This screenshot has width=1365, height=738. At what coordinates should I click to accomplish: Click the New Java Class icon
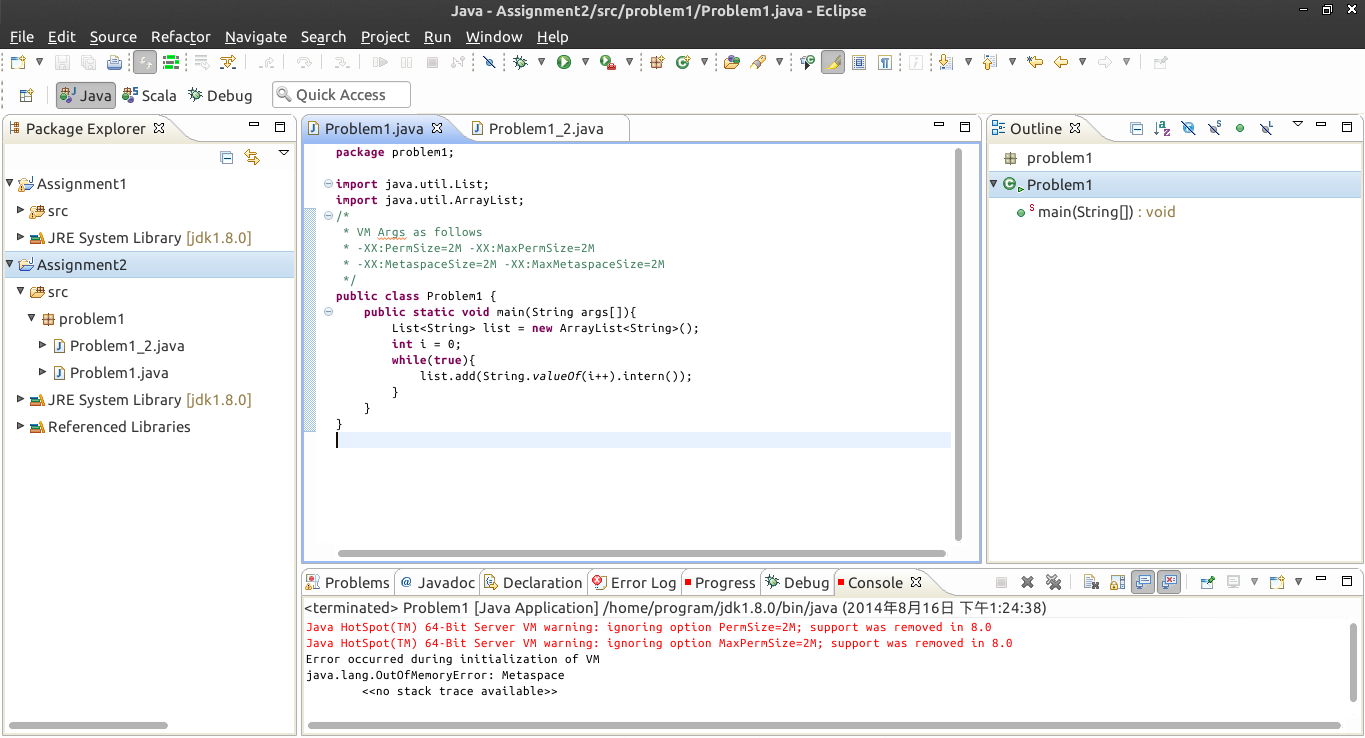click(683, 62)
